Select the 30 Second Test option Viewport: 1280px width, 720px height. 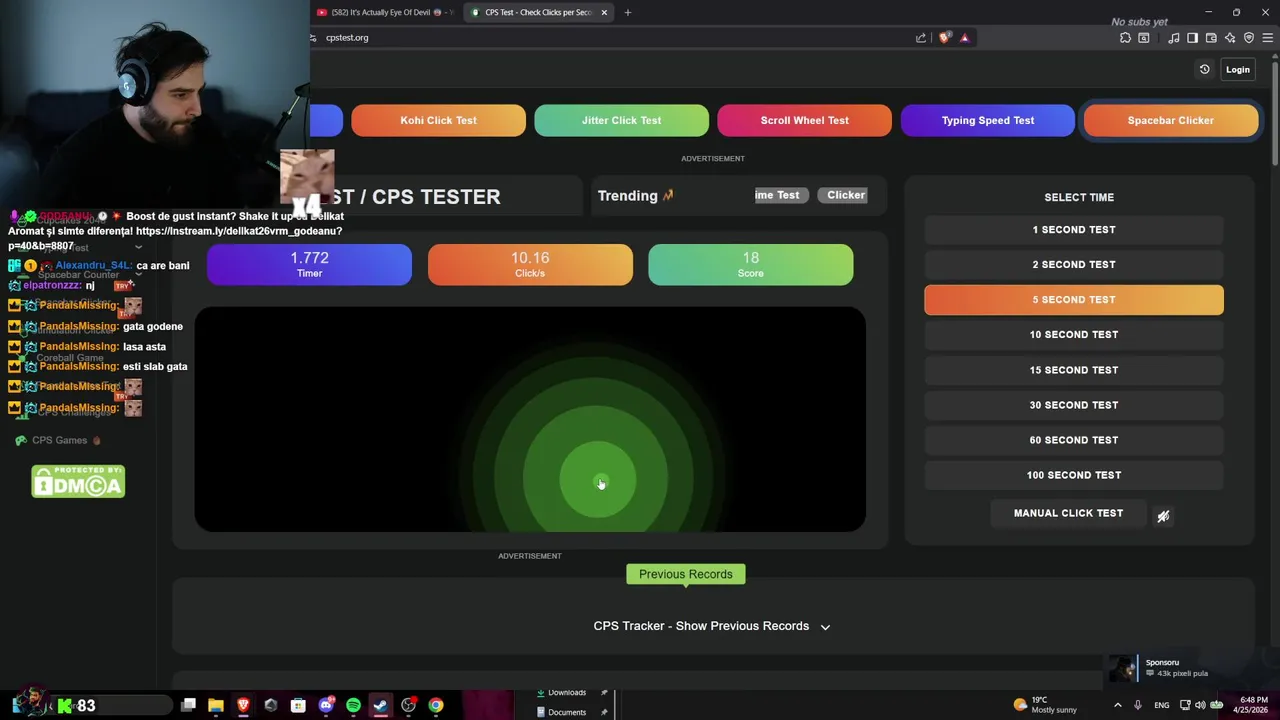click(1073, 405)
